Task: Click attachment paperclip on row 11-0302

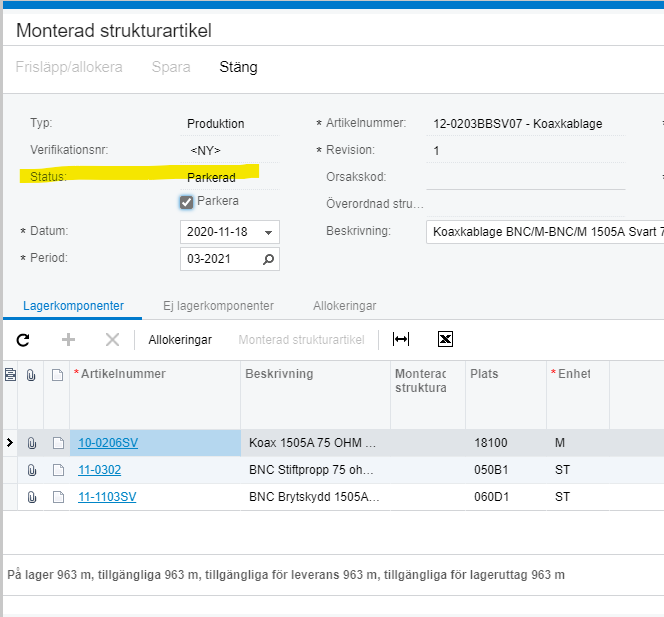Action: [x=32, y=470]
